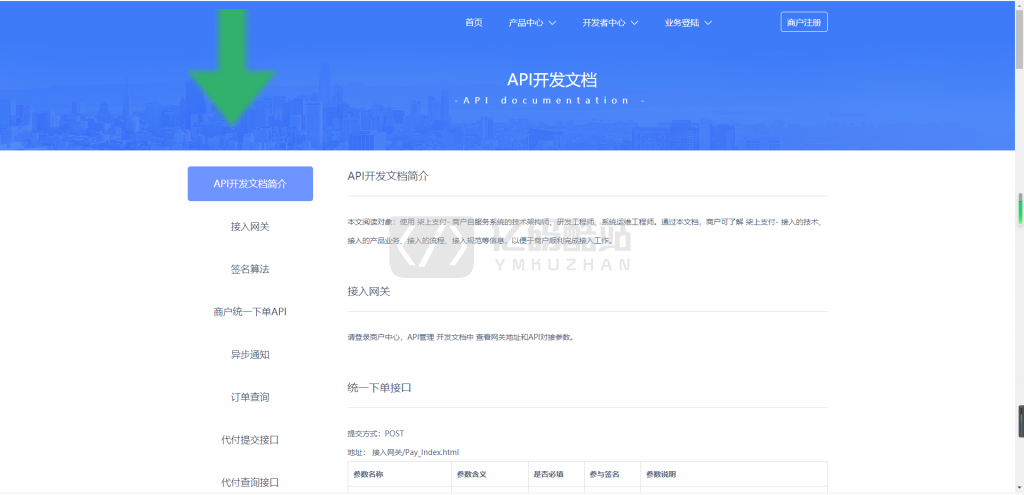
Task: Click the 接入网关 content heading
Action: click(368, 291)
